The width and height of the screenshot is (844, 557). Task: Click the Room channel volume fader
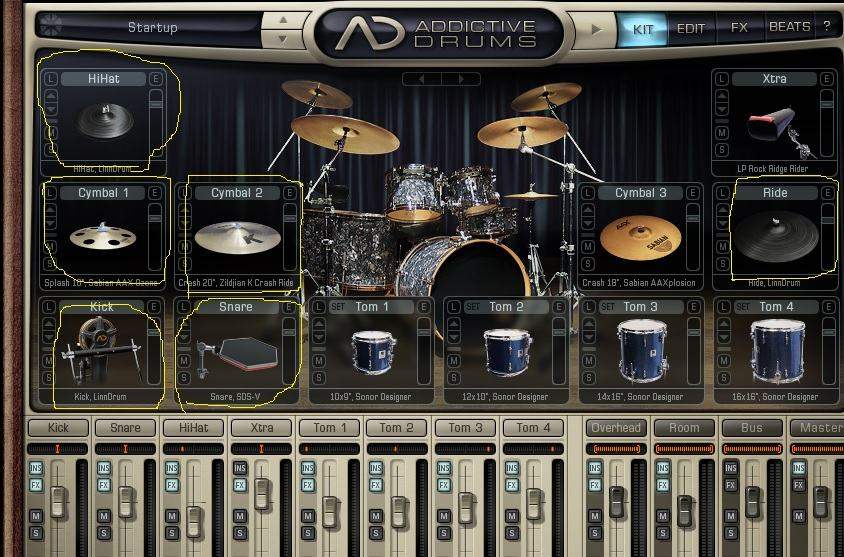pyautogui.click(x=685, y=507)
